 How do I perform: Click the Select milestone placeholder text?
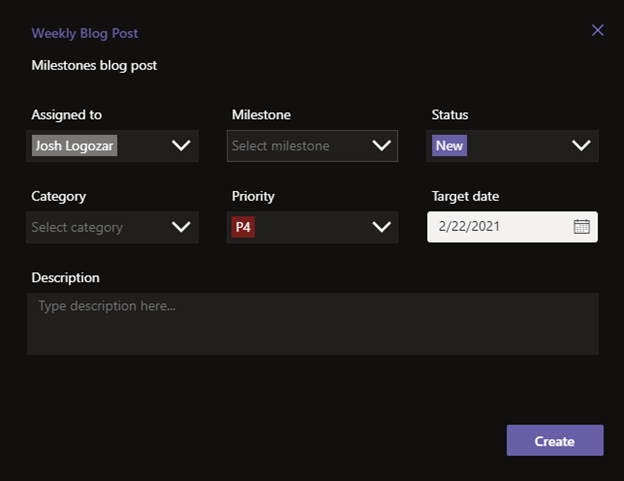pos(281,146)
